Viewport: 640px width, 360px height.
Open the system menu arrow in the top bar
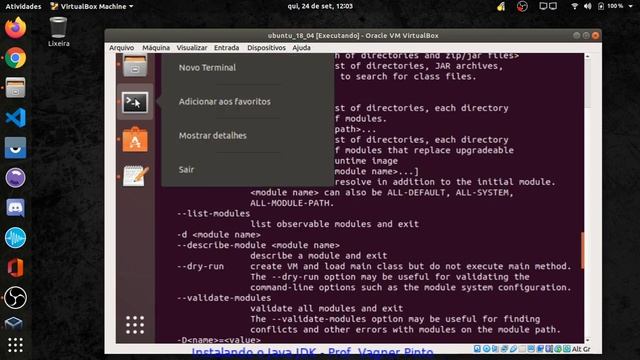630,6
